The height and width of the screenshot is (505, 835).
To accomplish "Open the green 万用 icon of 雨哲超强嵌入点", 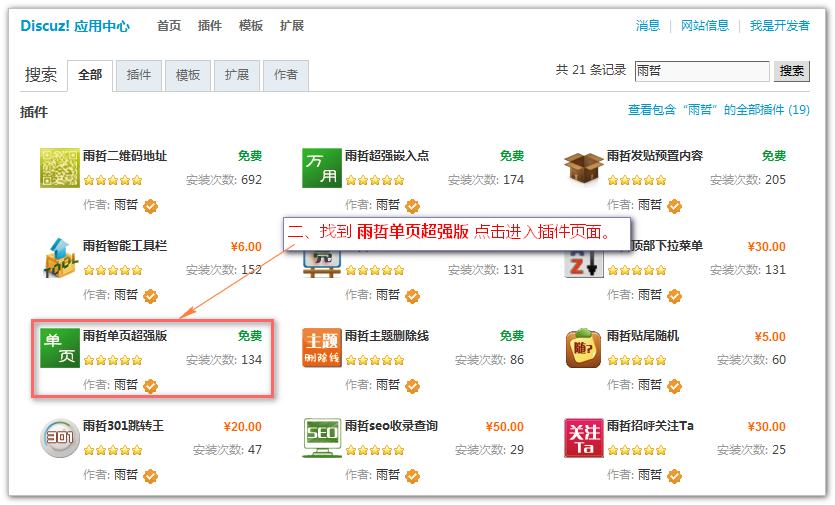I will [322, 168].
